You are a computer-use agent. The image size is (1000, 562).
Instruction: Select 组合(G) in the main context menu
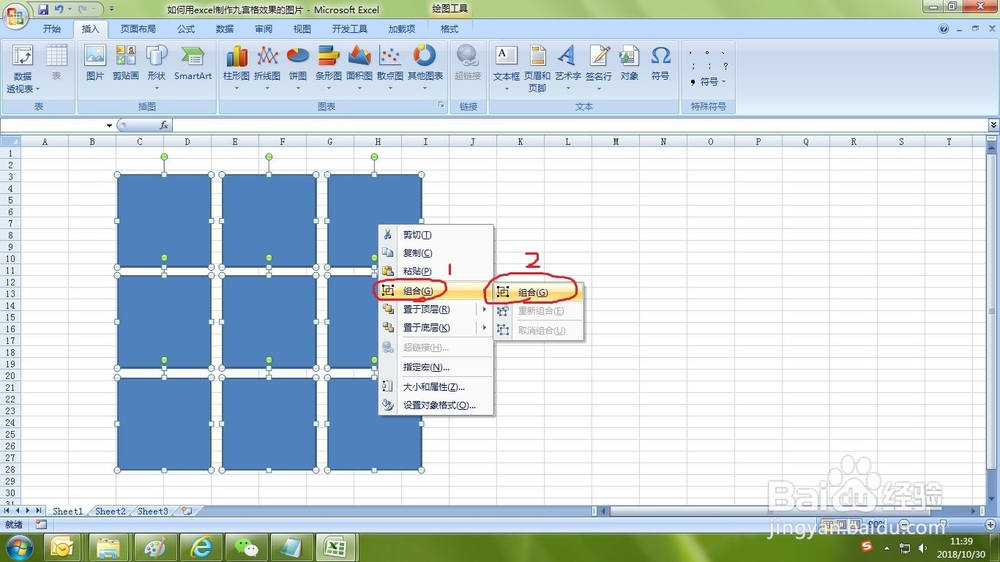coord(436,291)
